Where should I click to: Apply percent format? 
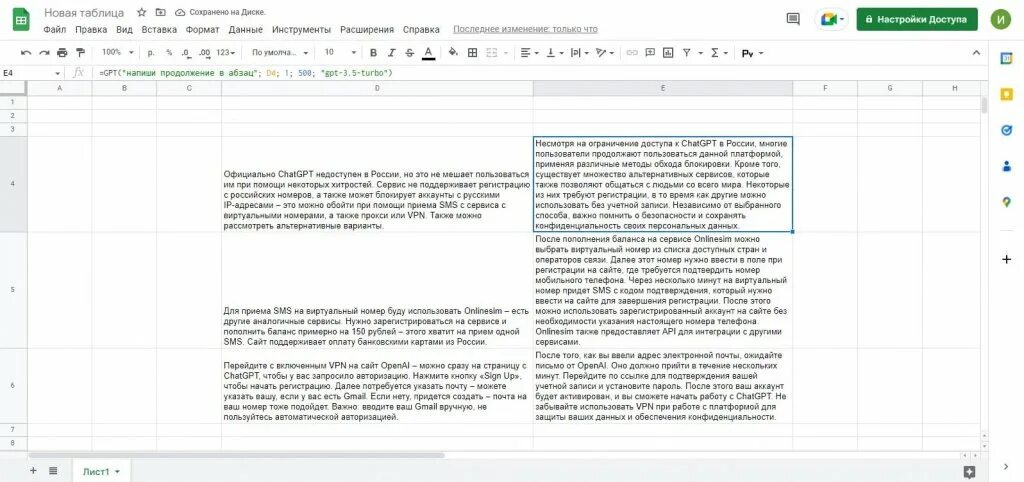(169, 52)
